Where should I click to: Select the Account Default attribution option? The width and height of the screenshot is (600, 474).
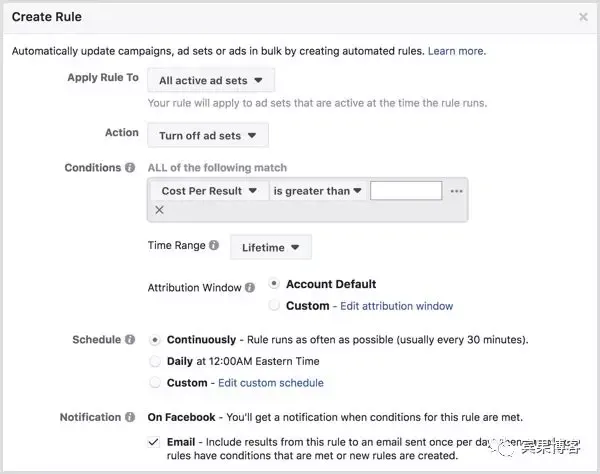tap(274, 283)
